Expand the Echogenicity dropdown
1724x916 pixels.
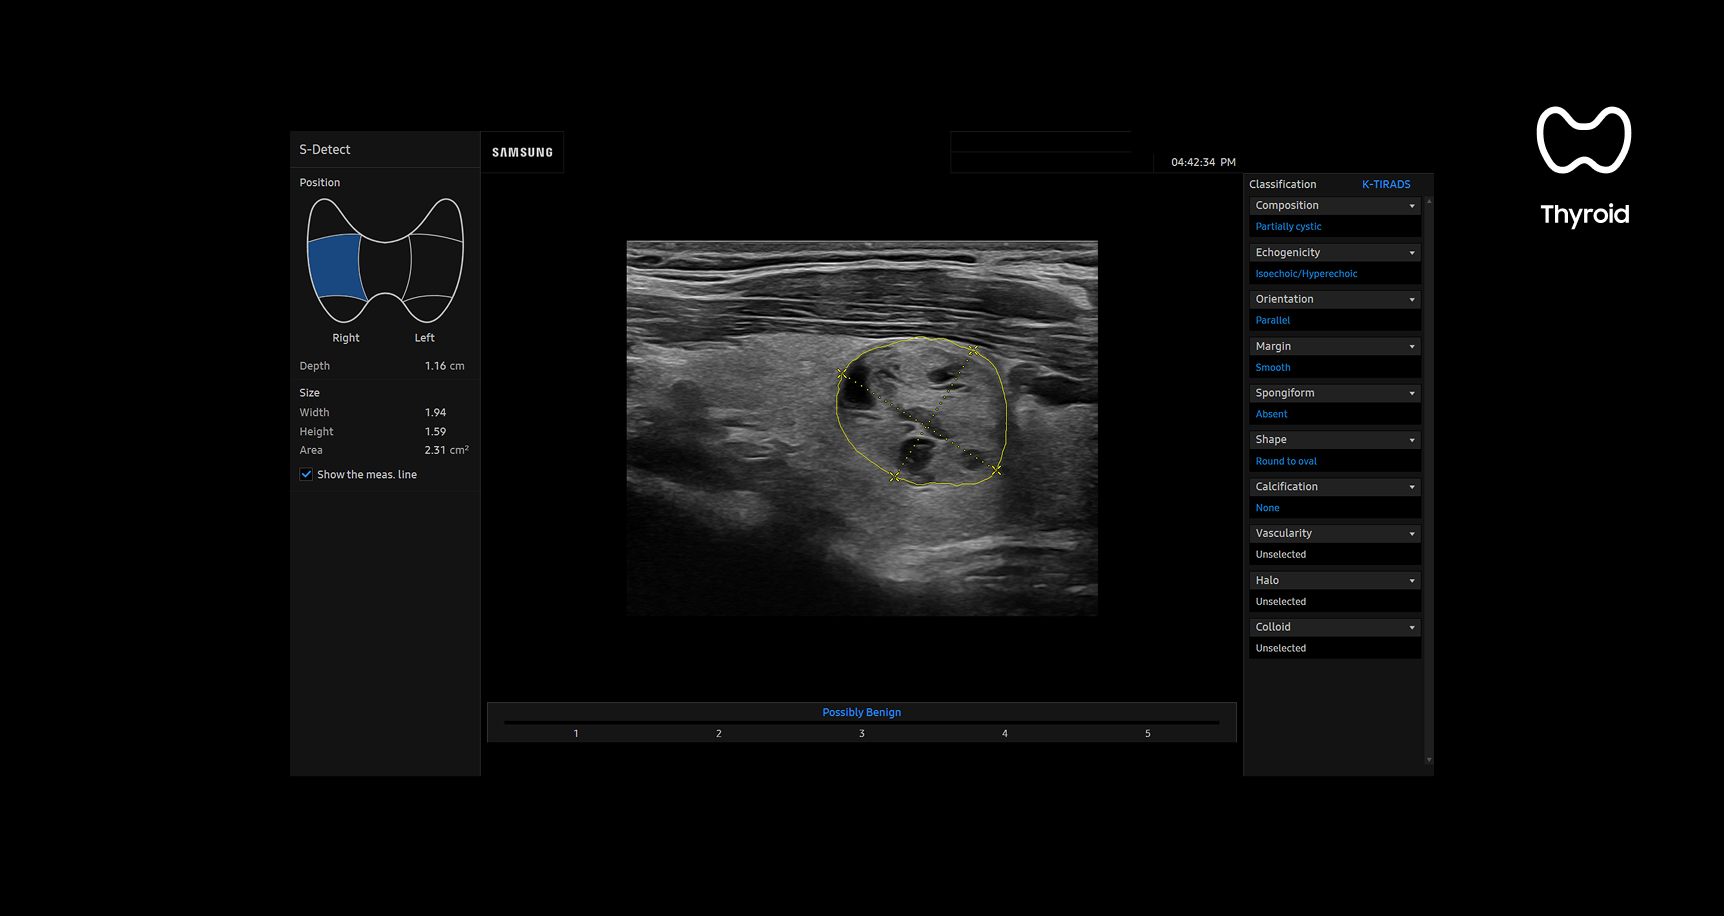tap(1334, 253)
